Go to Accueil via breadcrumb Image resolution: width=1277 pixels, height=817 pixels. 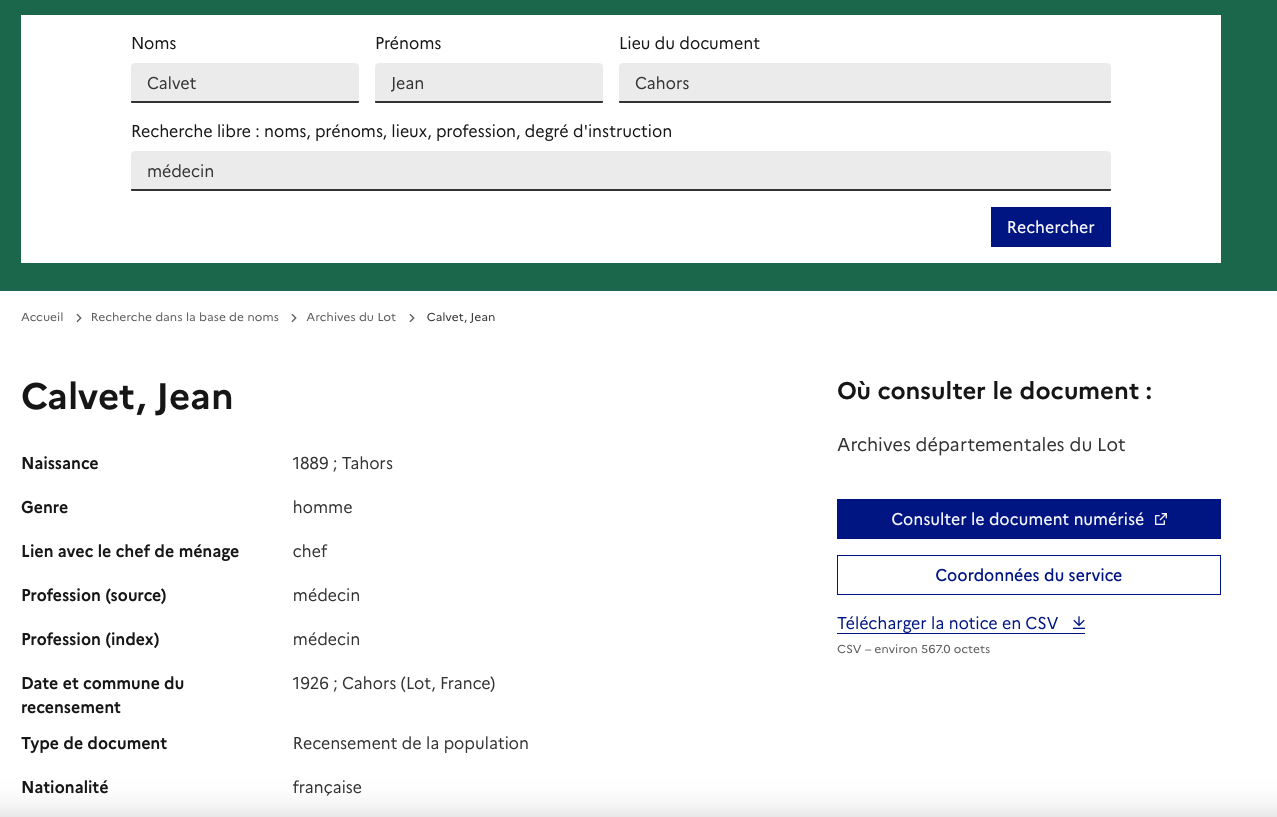(x=42, y=317)
